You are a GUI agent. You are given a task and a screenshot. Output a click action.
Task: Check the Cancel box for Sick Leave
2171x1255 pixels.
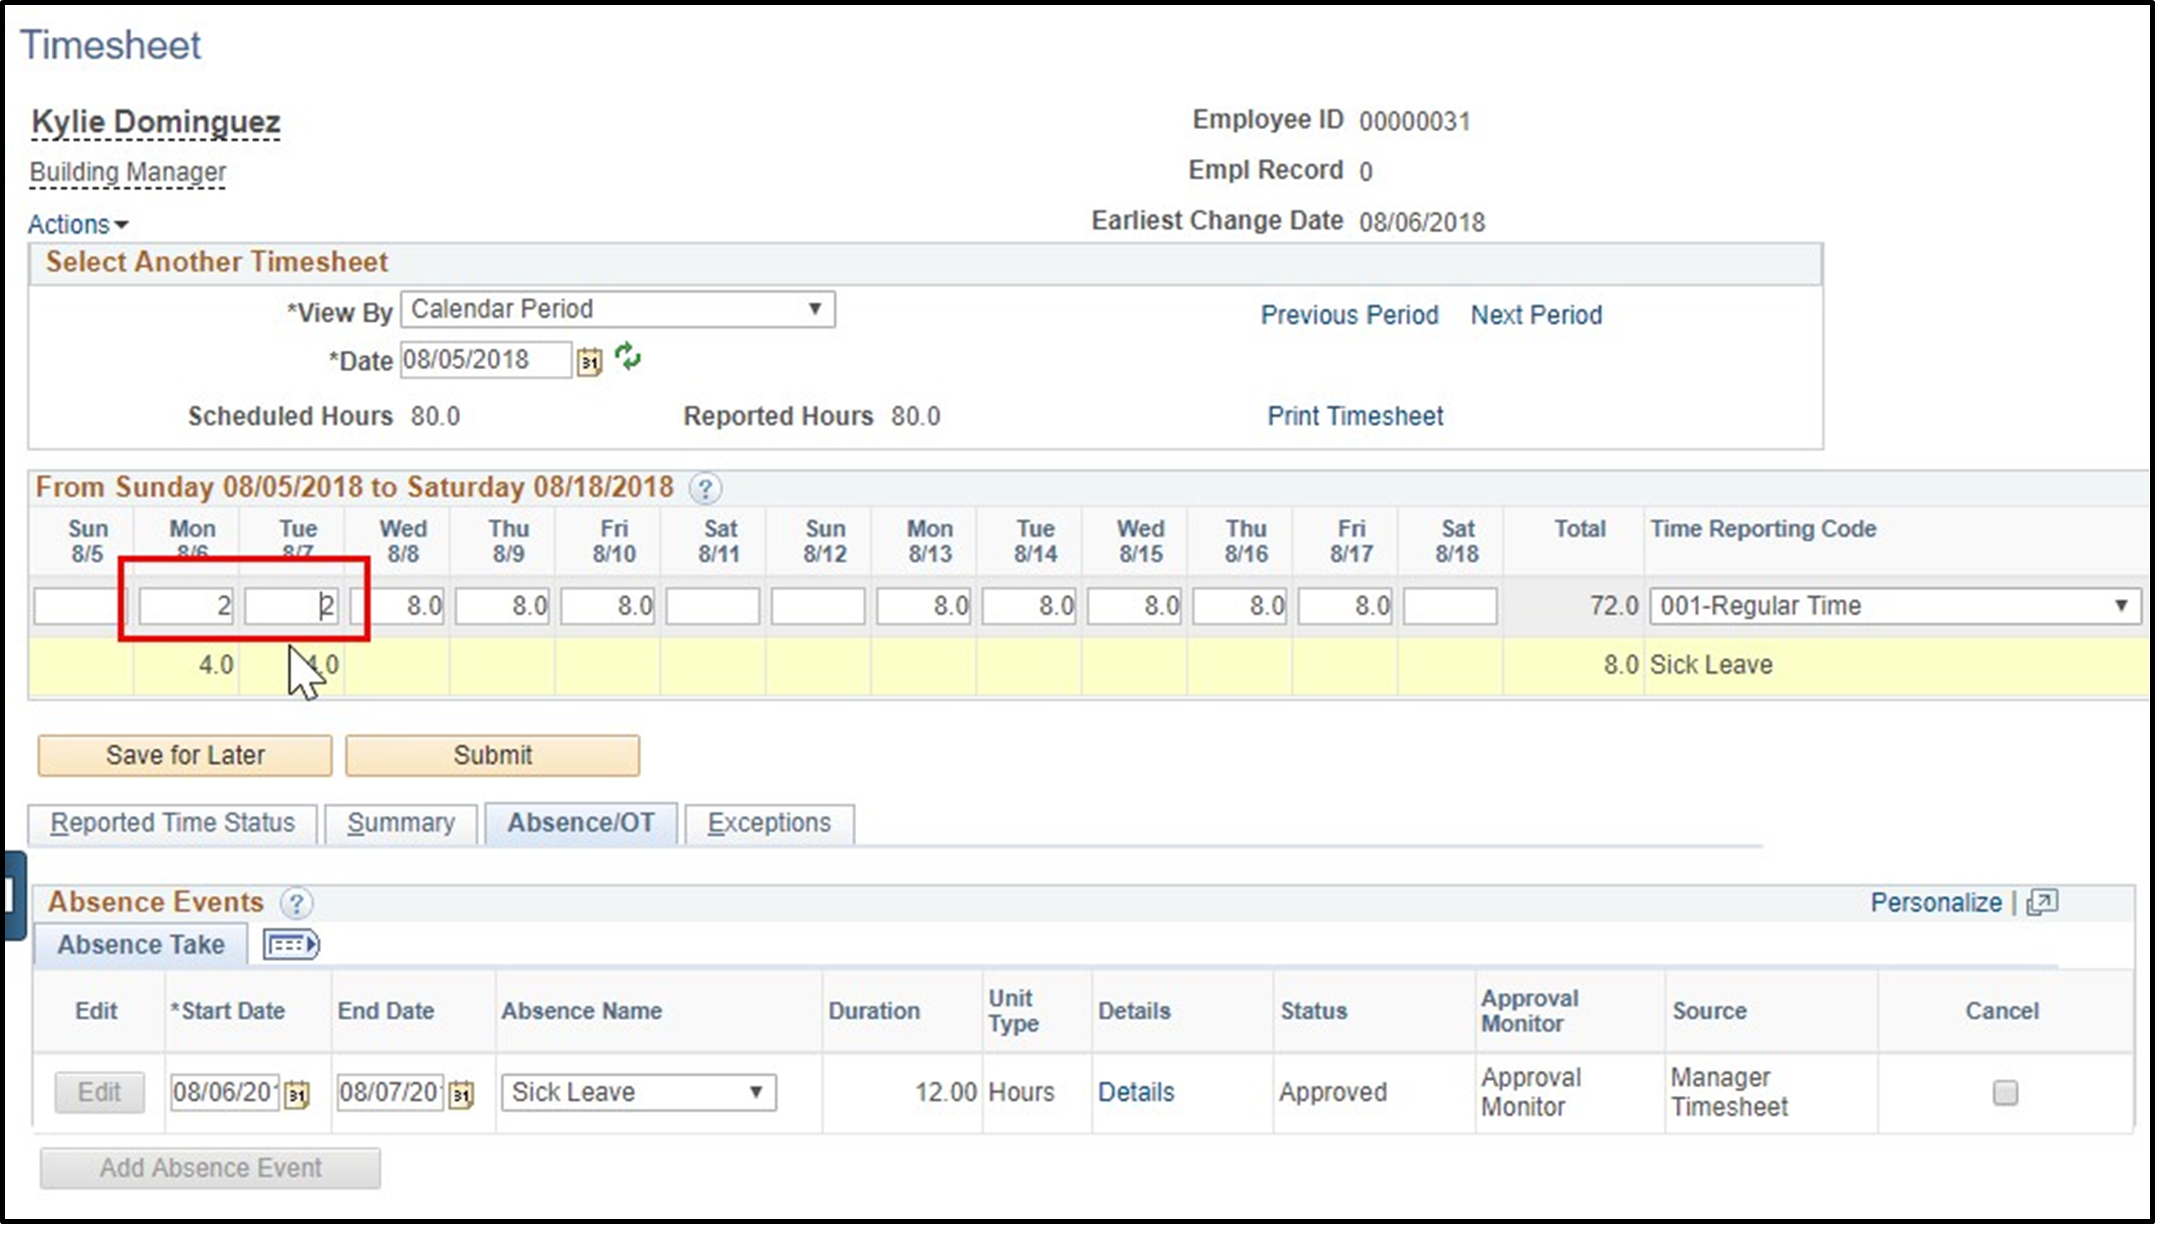click(2003, 1093)
